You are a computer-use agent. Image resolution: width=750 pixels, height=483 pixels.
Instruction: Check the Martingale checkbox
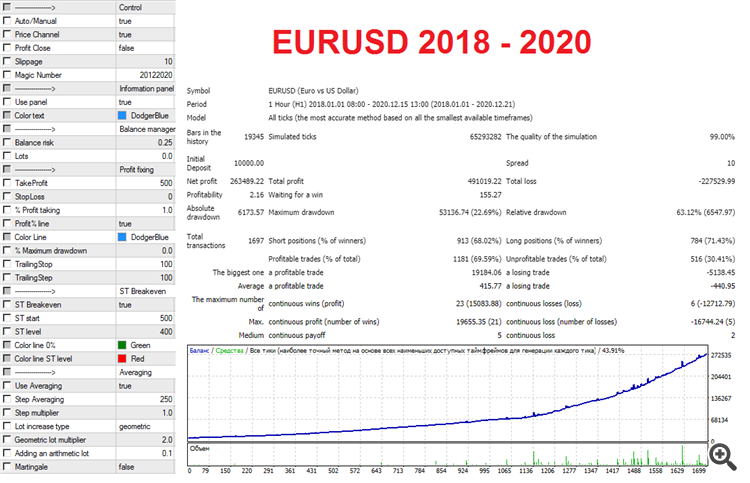[7, 466]
